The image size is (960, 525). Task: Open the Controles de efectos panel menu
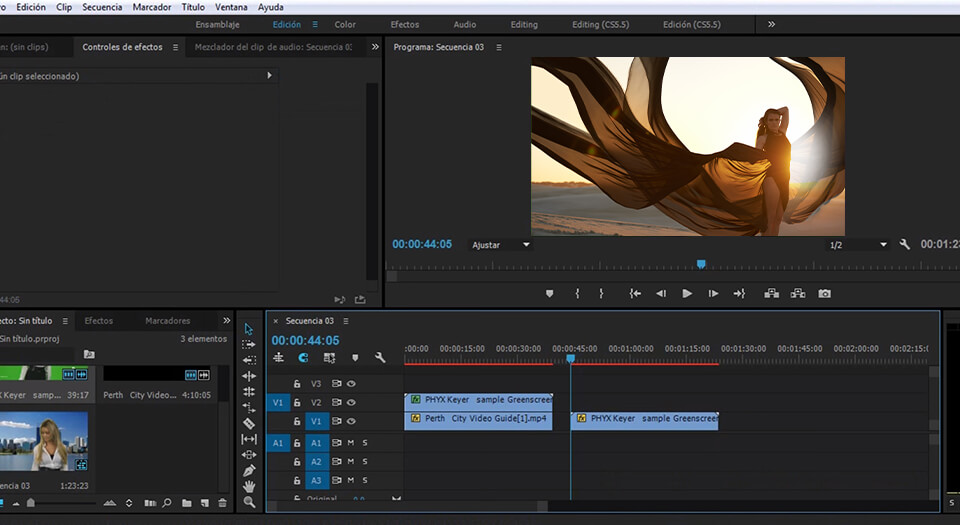tap(175, 47)
